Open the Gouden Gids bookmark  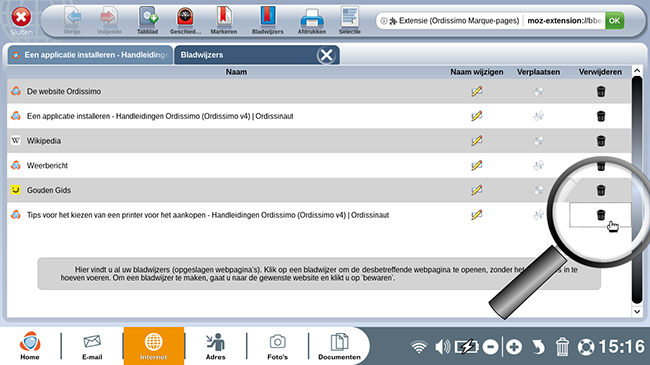click(49, 190)
